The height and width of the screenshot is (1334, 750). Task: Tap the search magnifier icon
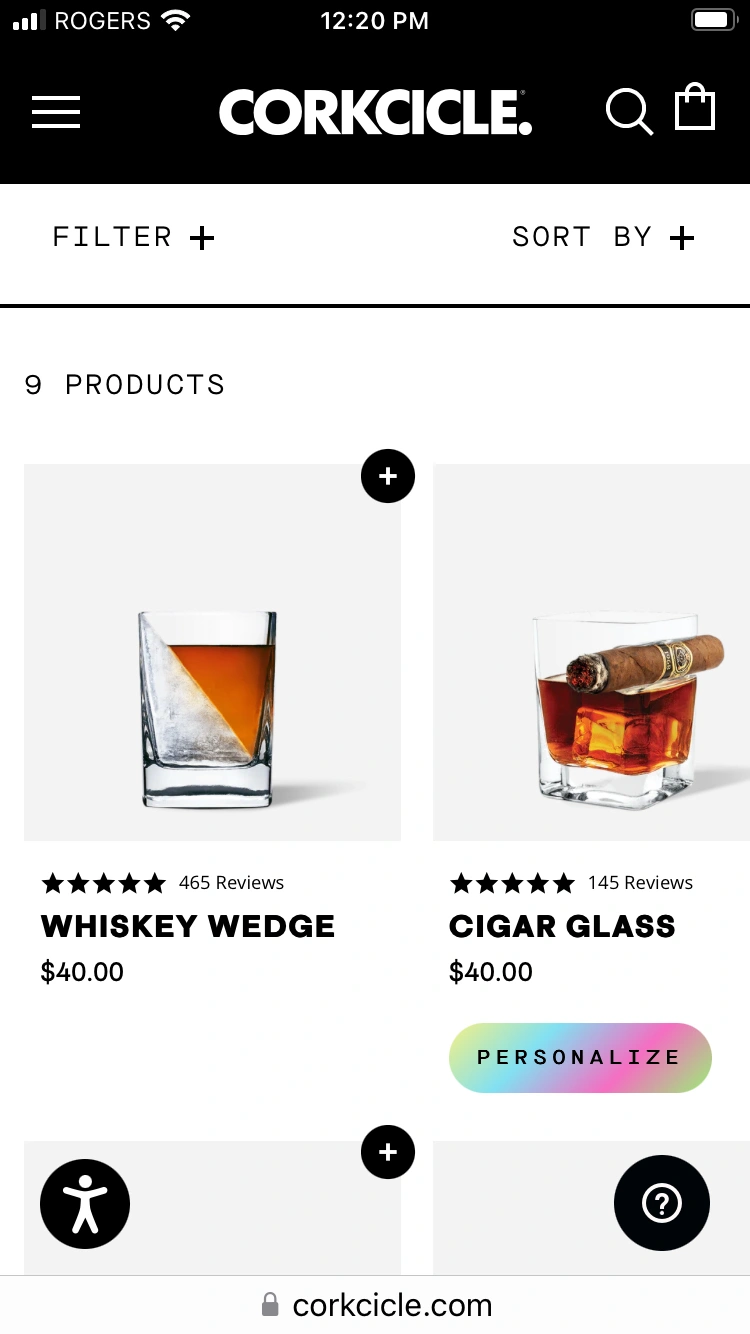point(629,111)
